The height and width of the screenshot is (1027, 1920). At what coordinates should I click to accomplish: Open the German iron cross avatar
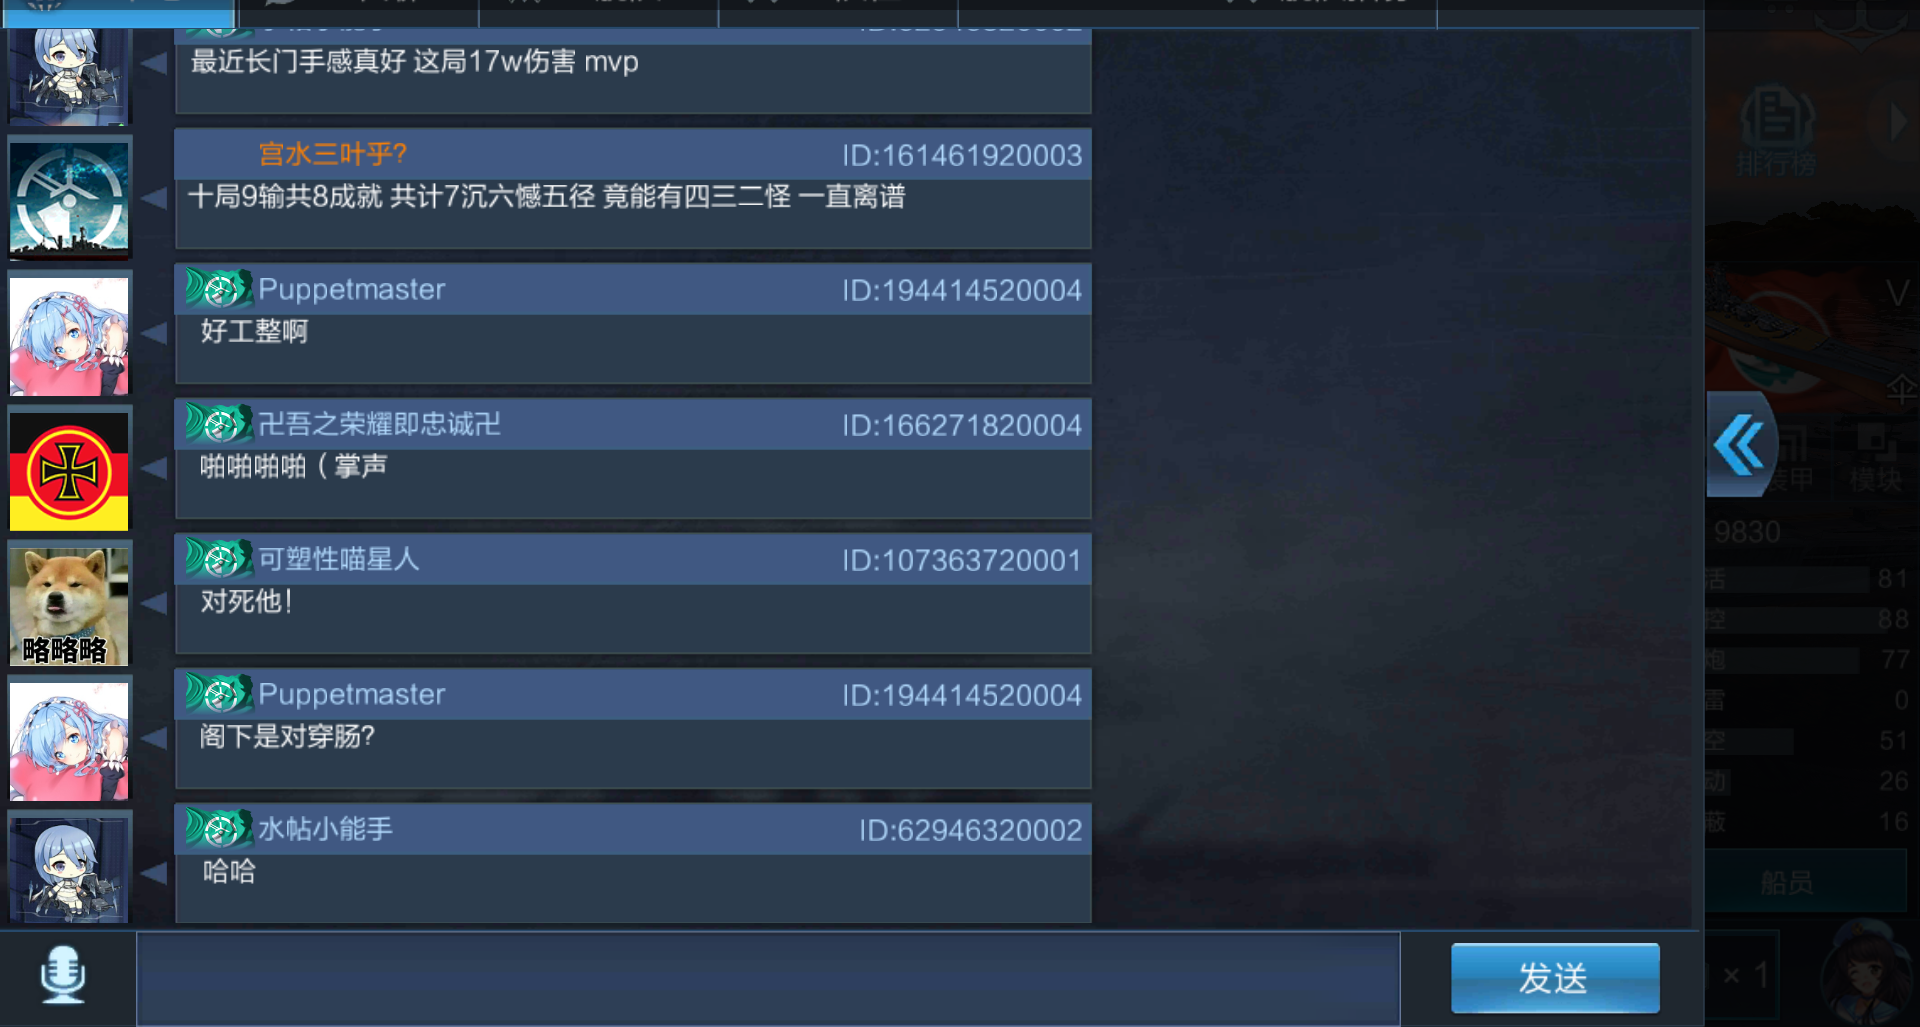click(x=69, y=470)
